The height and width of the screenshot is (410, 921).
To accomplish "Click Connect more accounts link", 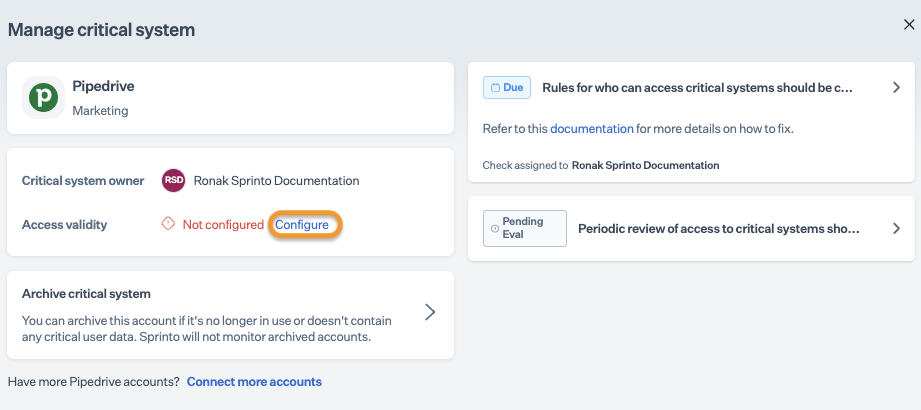I will click(x=254, y=382).
